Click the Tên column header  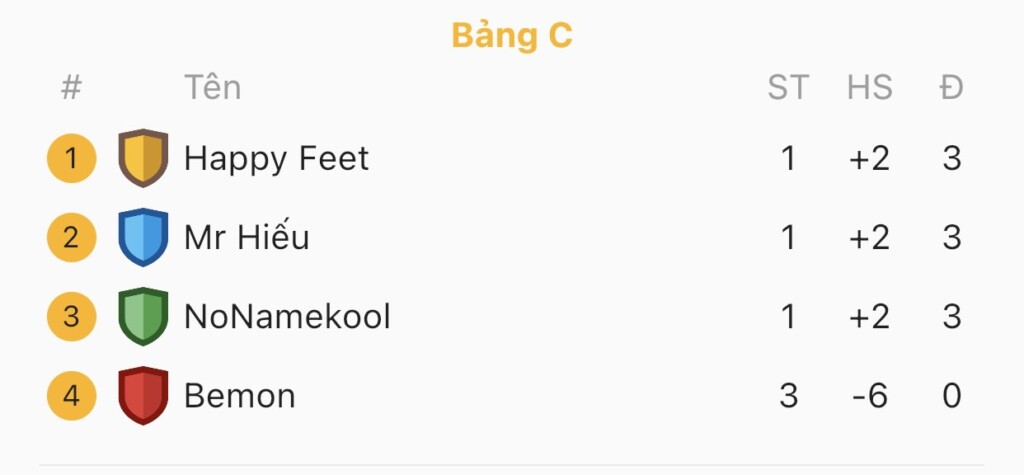click(212, 86)
